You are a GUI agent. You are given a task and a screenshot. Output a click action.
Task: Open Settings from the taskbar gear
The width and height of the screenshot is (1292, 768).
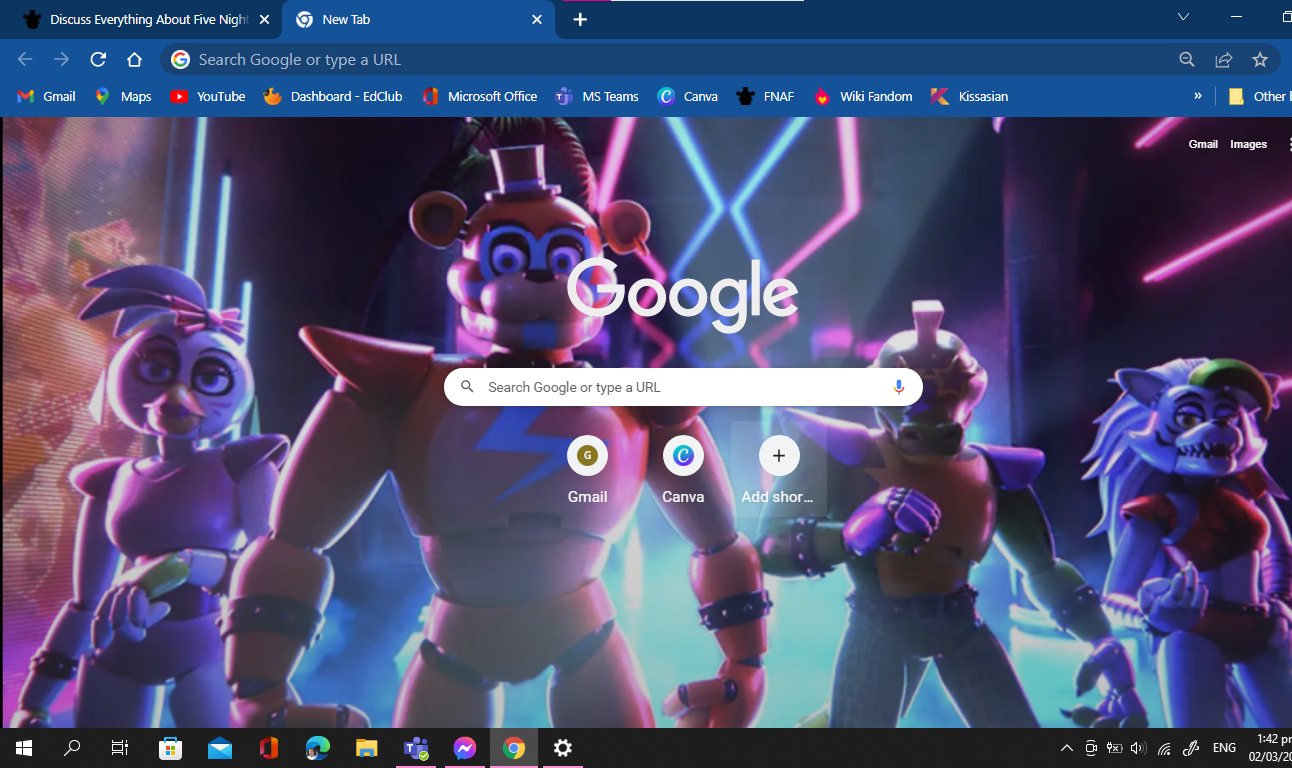(563, 748)
